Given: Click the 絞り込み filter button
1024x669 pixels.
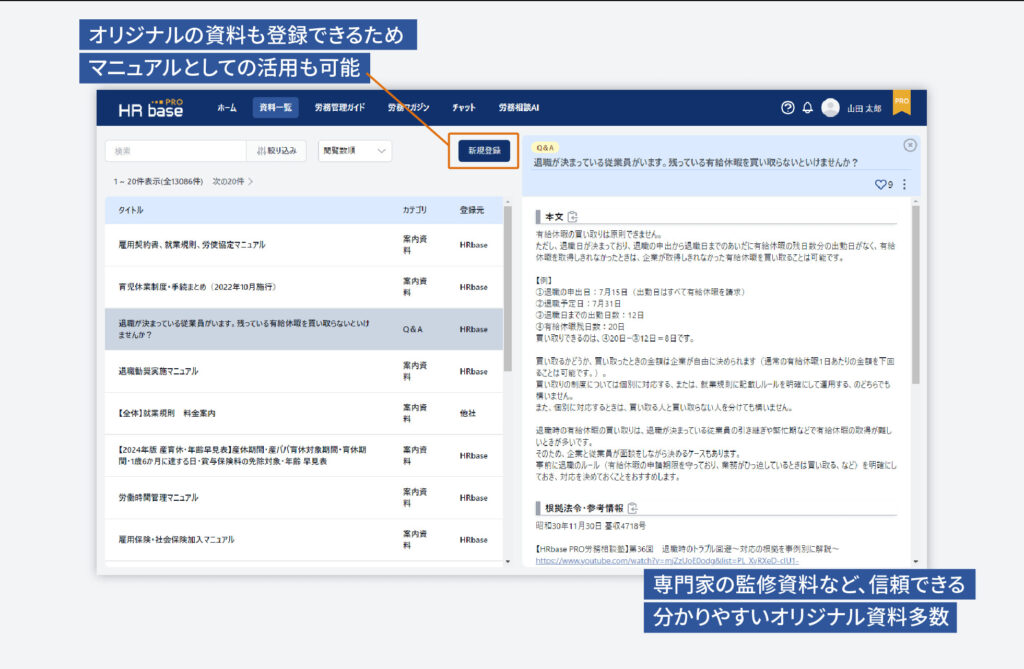Looking at the screenshot, I should click(277, 151).
